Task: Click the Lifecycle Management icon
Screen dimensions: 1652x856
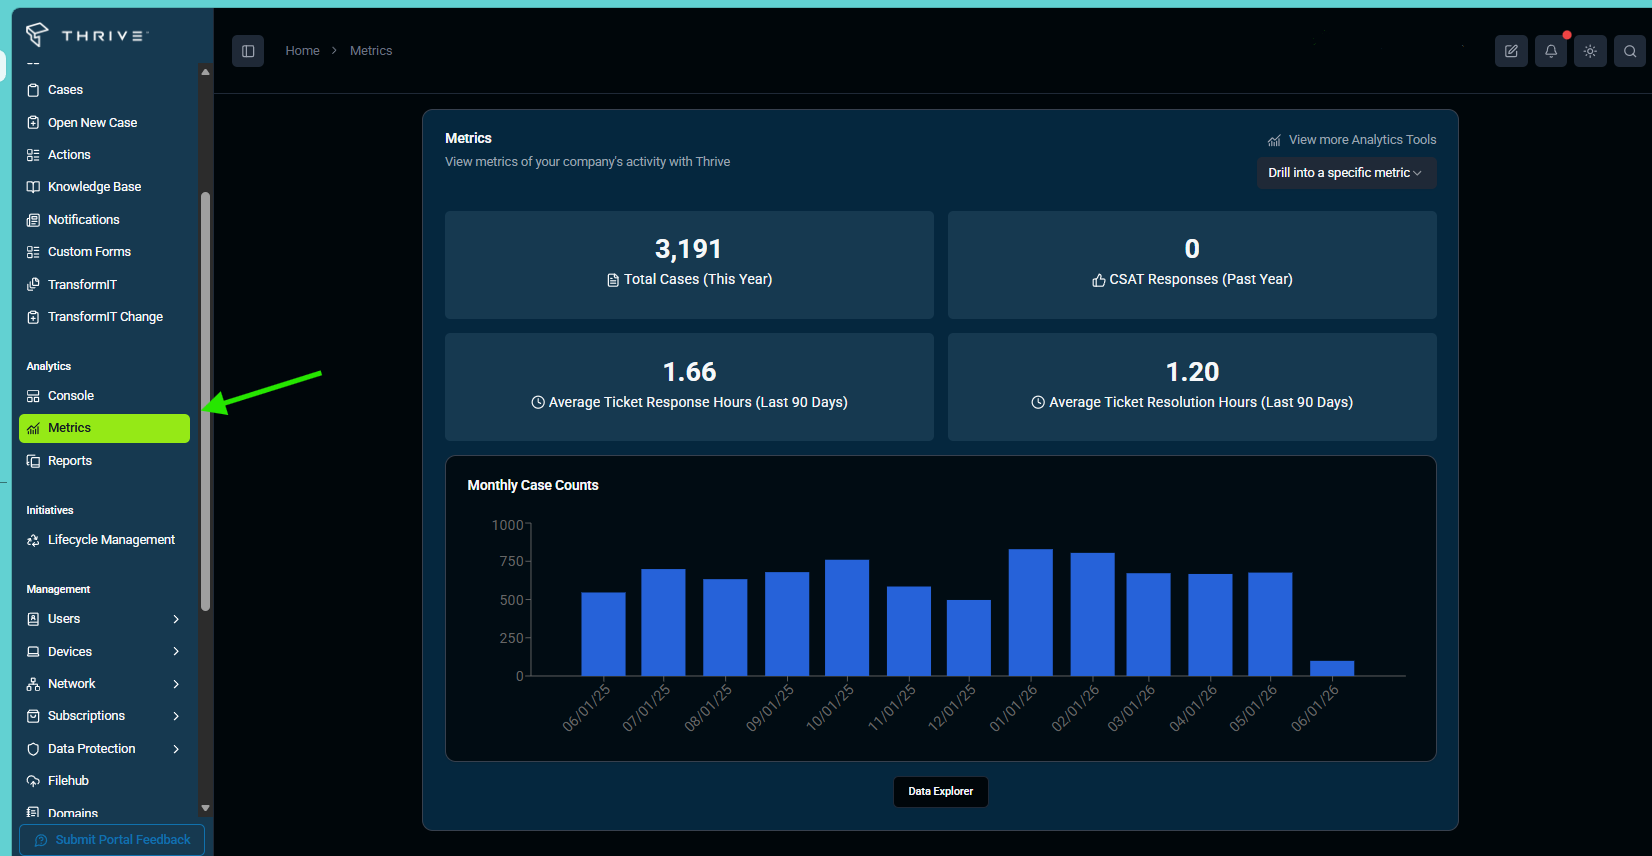Action: (33, 540)
